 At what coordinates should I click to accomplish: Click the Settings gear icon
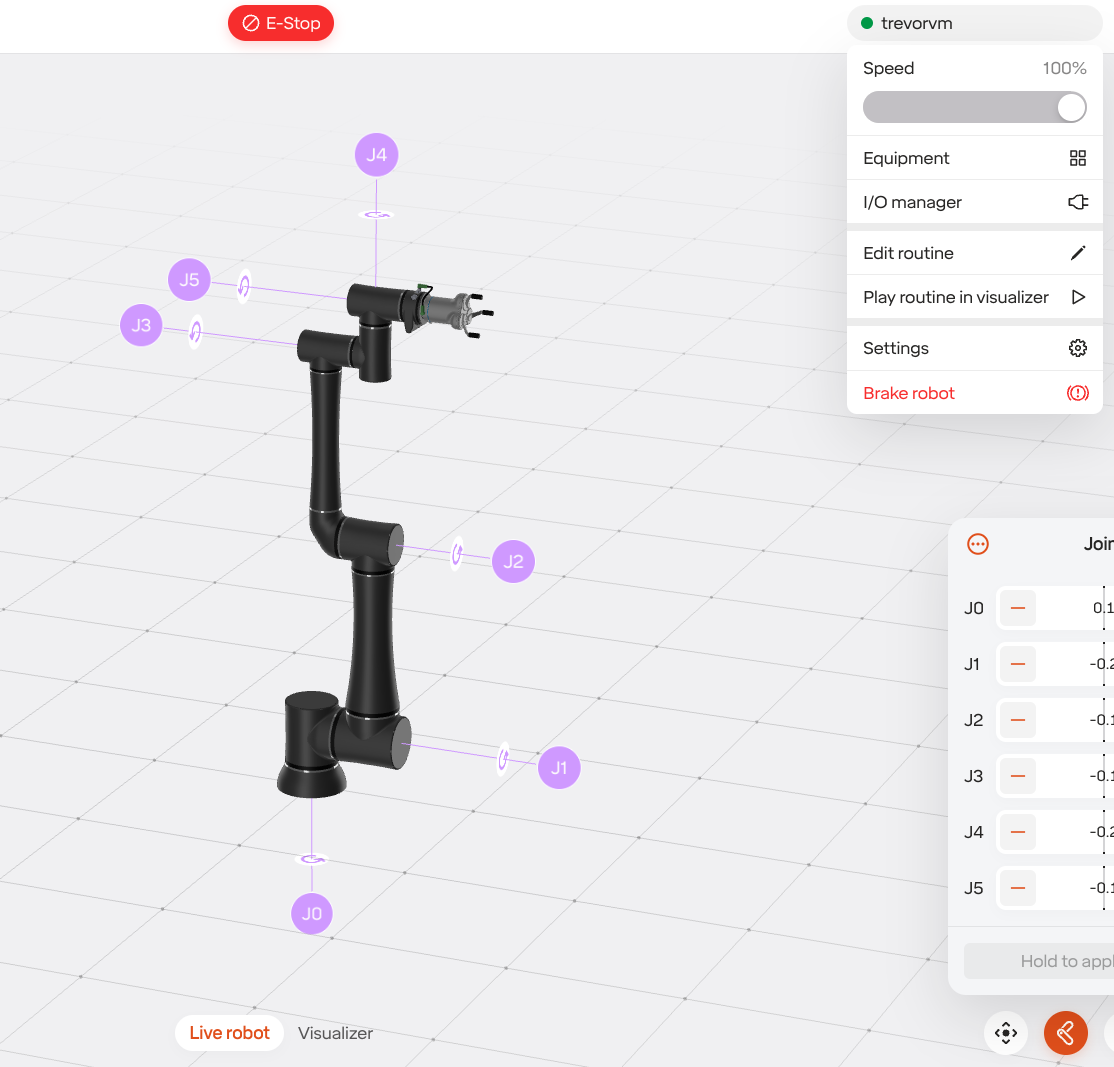click(x=1078, y=348)
